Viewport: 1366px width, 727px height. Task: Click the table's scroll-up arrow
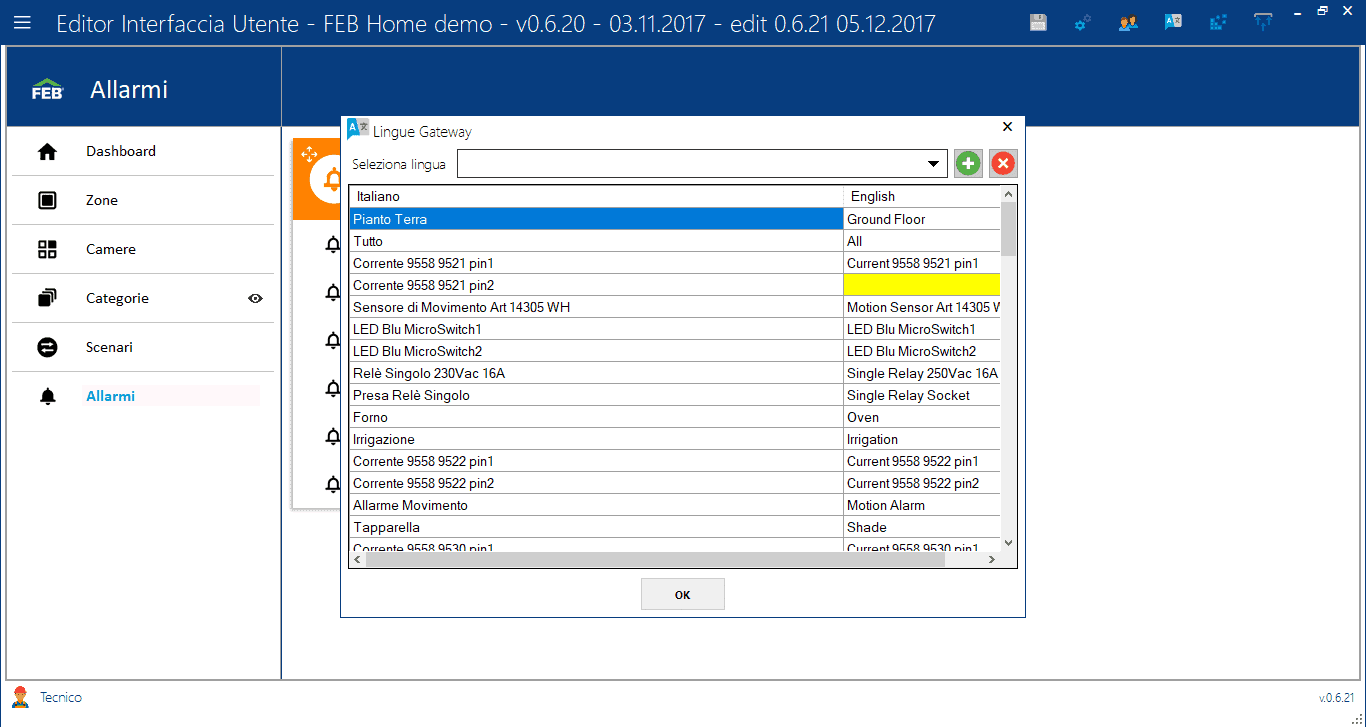coord(1008,194)
